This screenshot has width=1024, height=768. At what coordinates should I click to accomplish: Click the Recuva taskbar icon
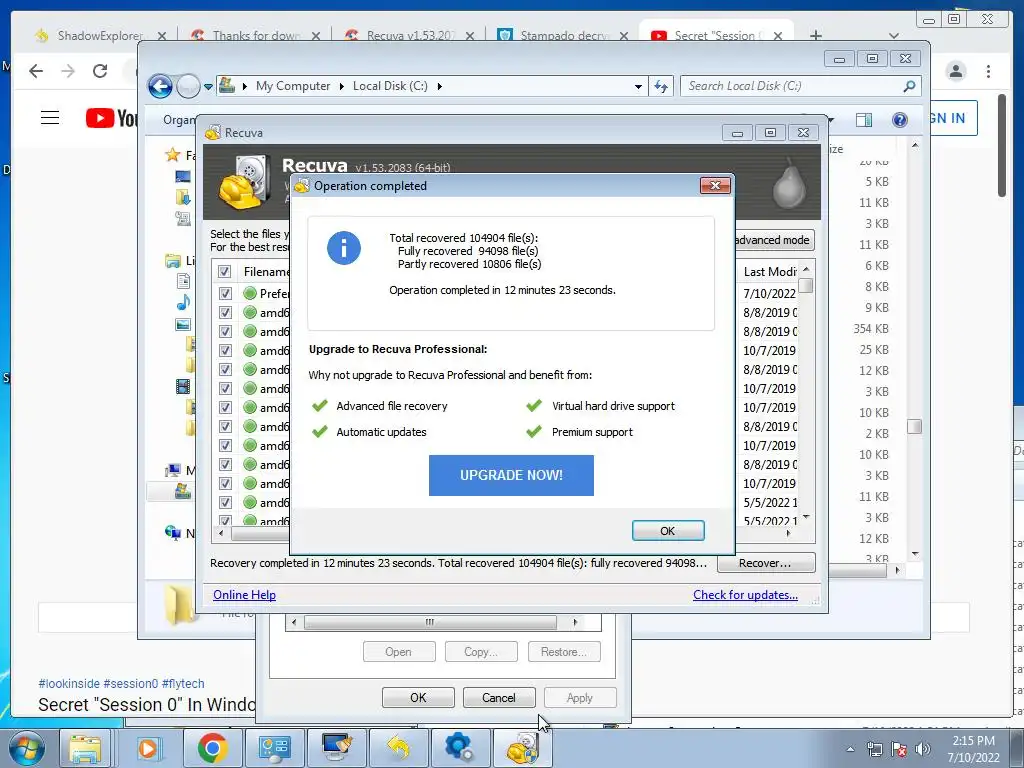[x=522, y=748]
